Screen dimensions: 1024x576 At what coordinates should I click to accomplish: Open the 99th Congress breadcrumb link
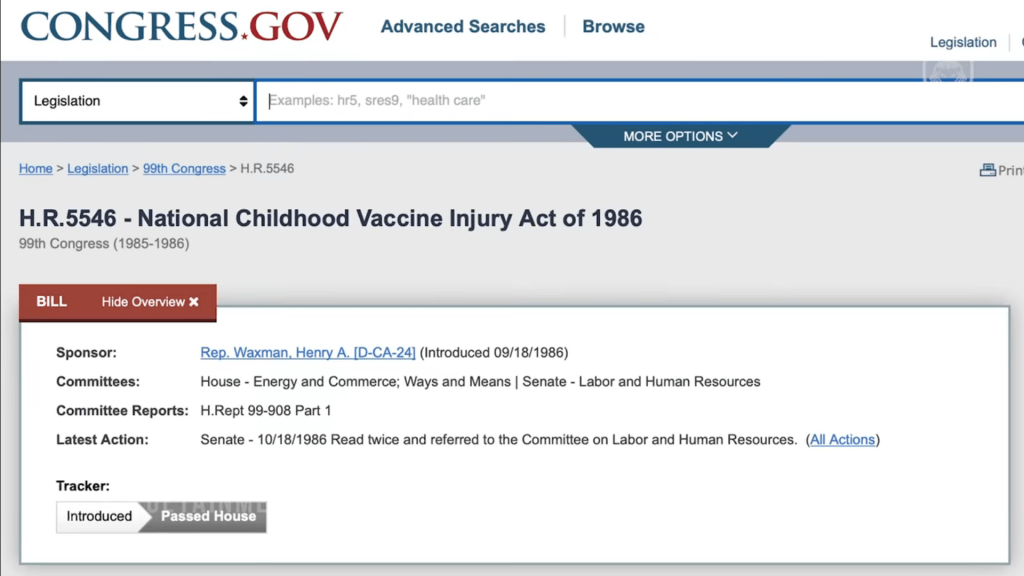coord(184,169)
